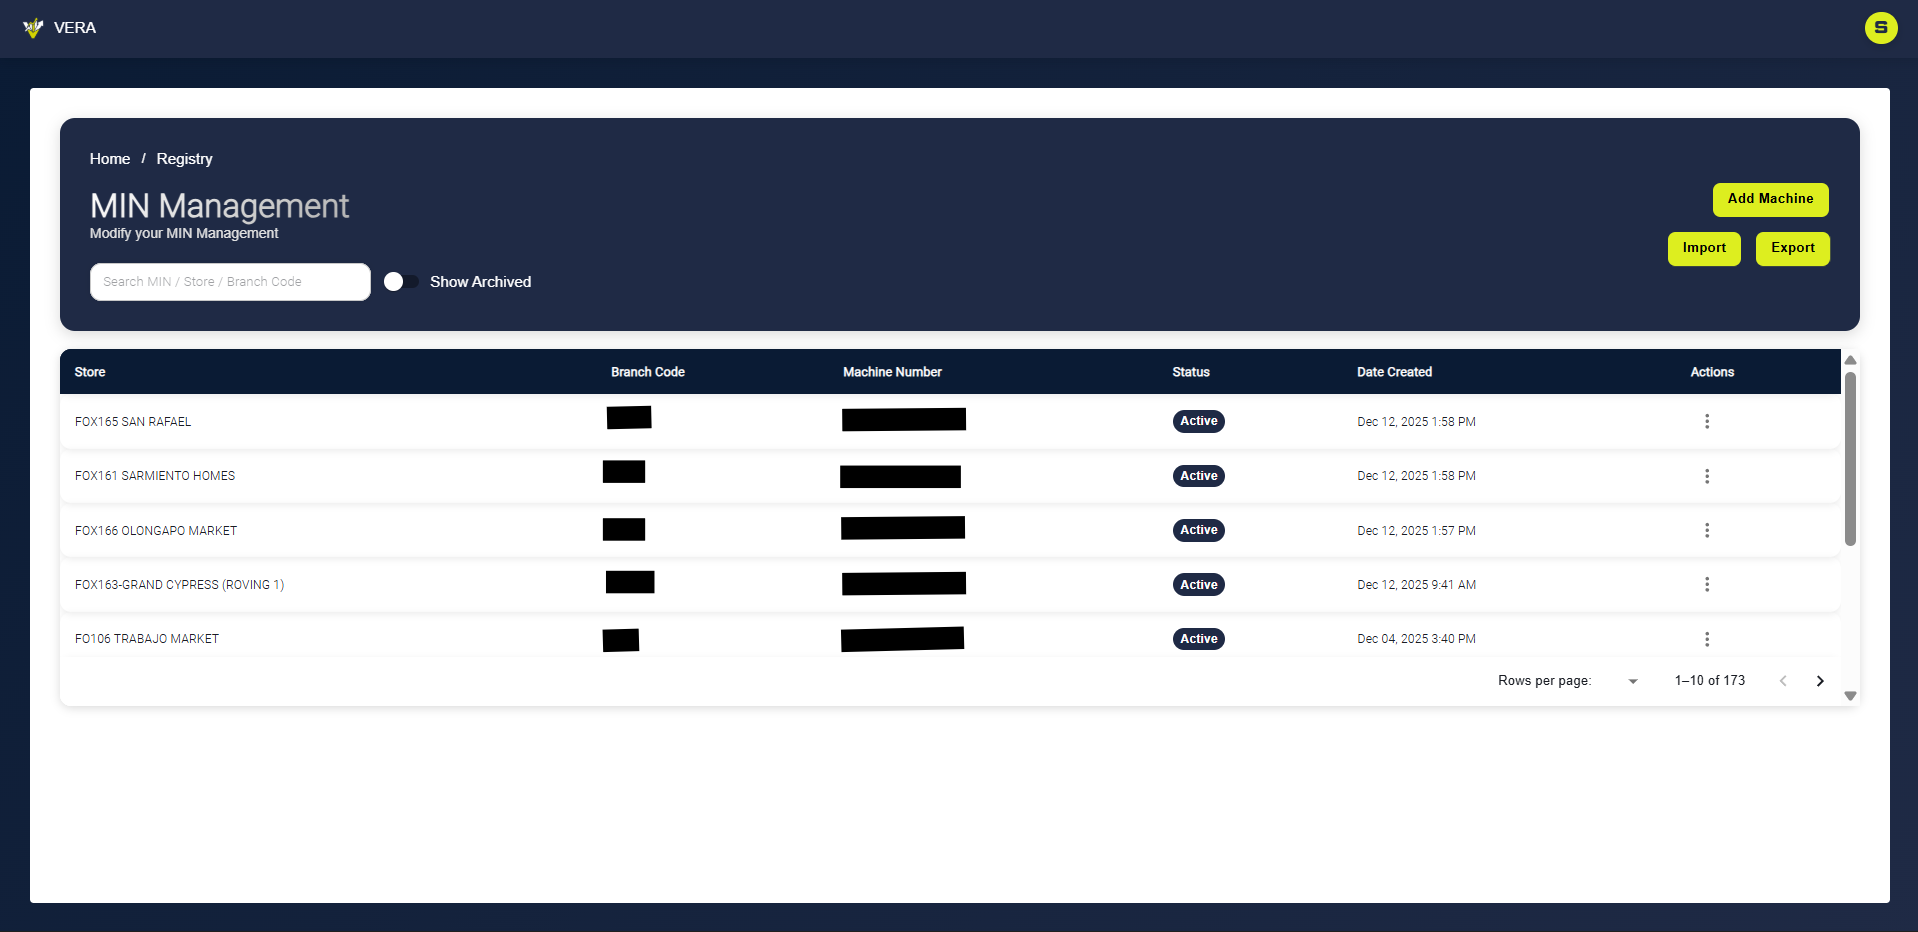Screen dimensions: 1918x932
Task: Open actions menu for FOX161 SARMIENTO HOMES
Action: 1707,476
